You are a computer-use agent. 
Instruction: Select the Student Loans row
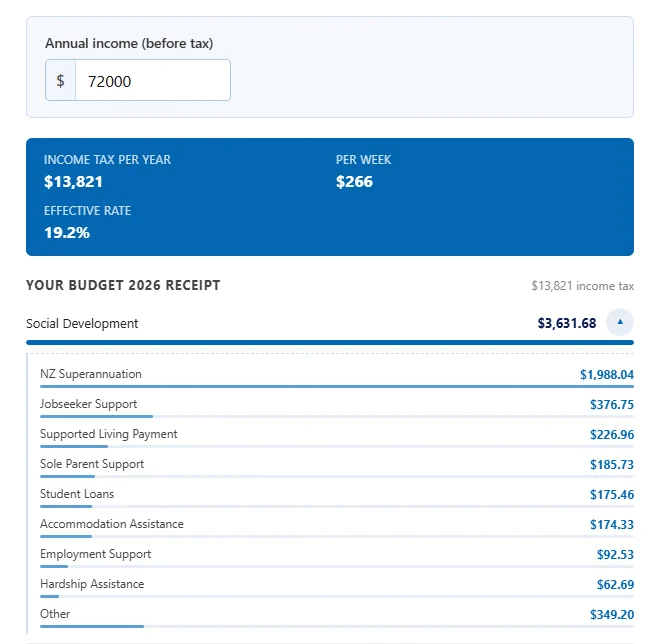[337, 495]
